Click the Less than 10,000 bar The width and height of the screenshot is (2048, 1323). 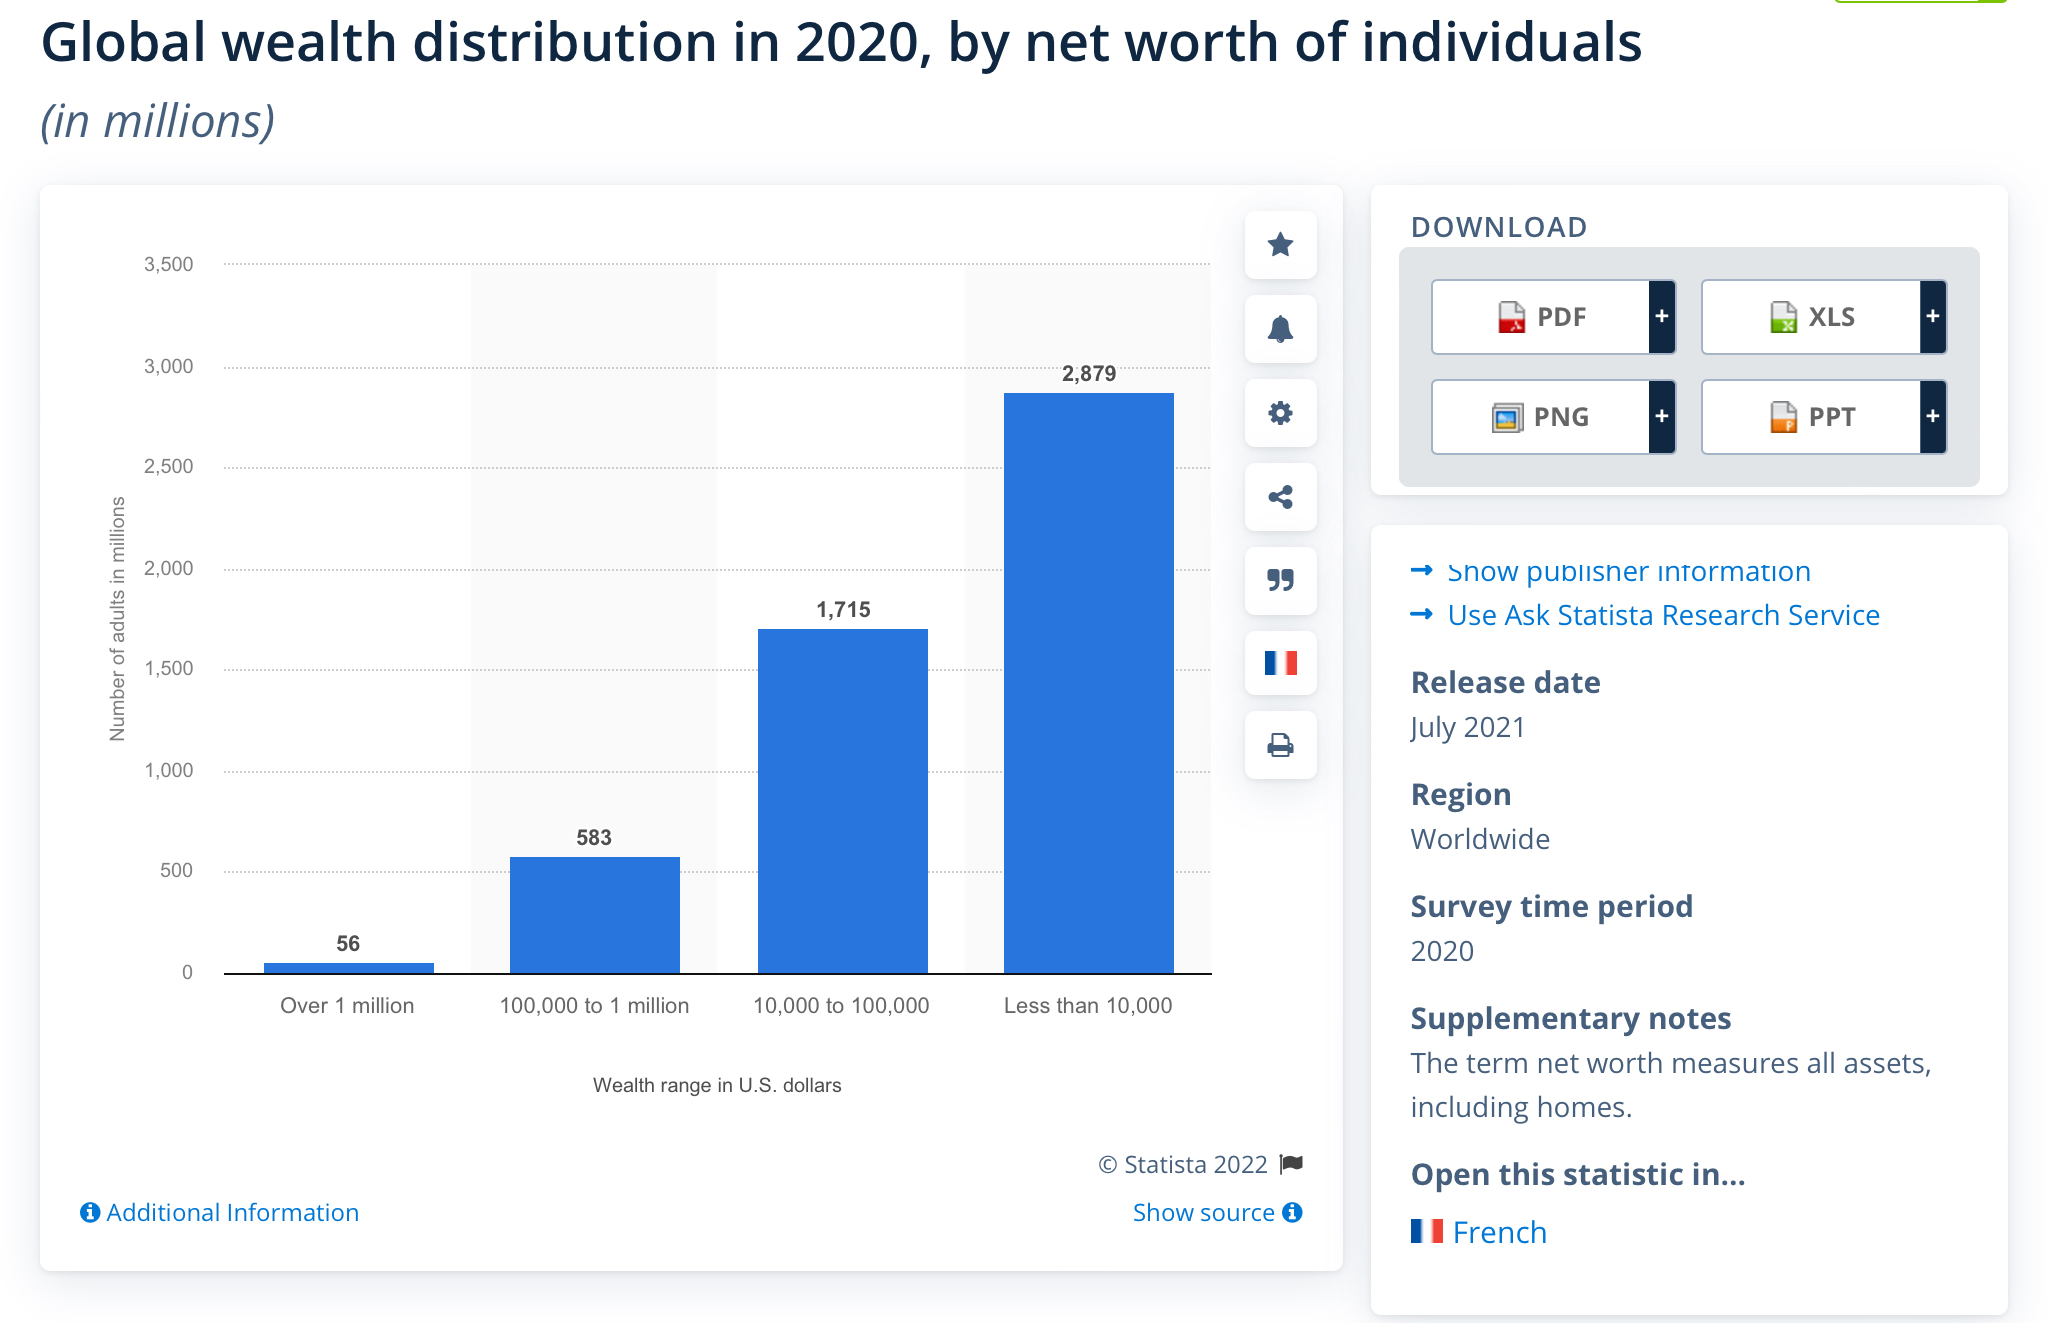click(1089, 683)
